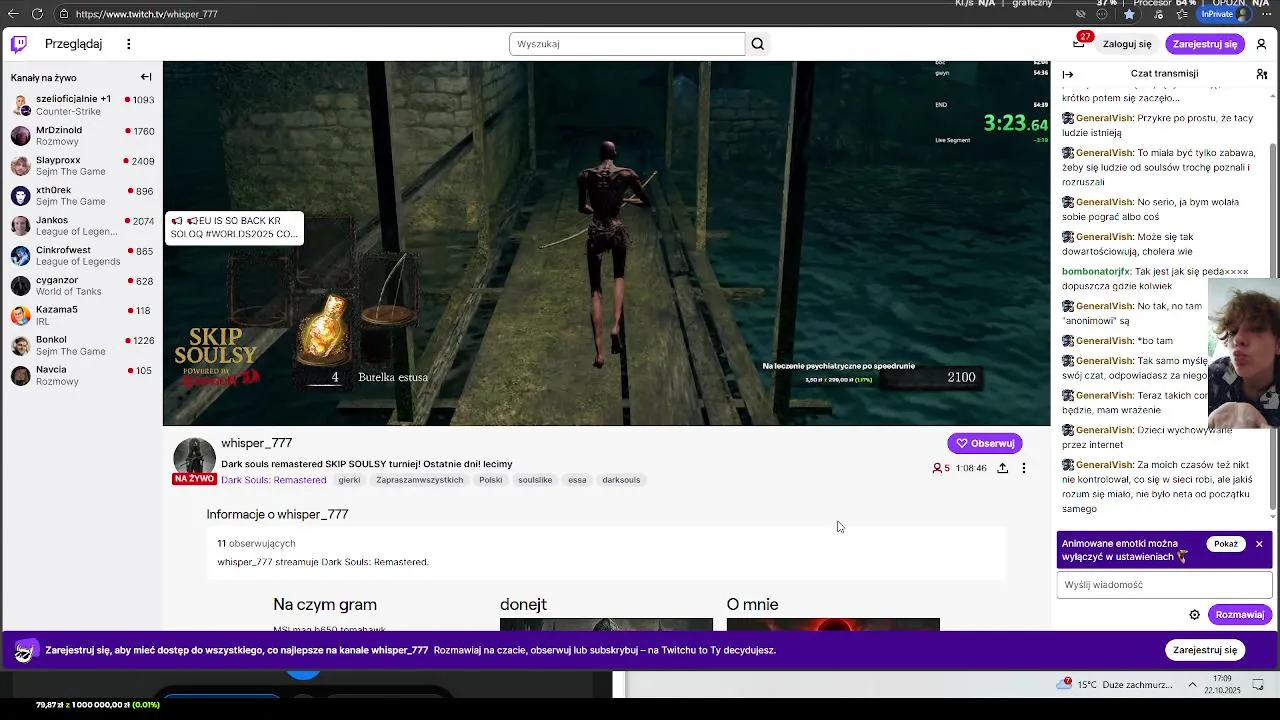Screen dimensions: 1280x720
Task: Focus the Wyszukaj search field
Action: coord(627,44)
